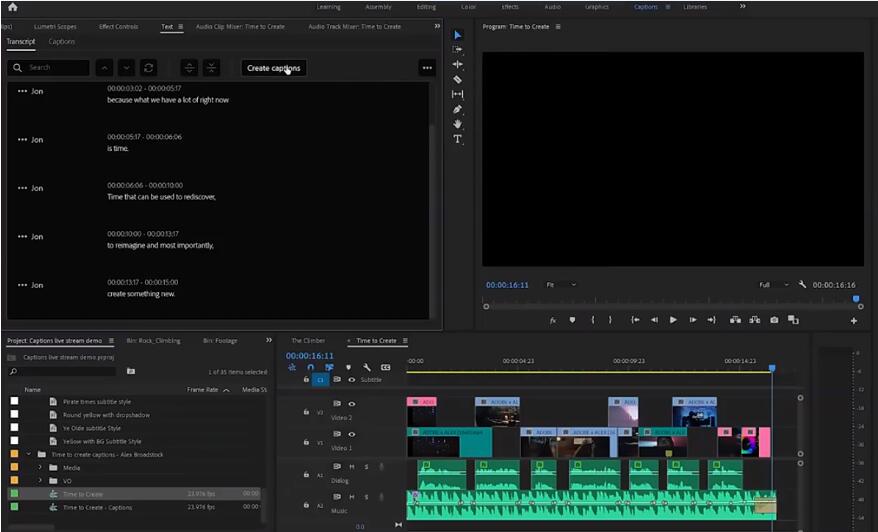Step back one frame
The image size is (878, 532).
click(654, 320)
